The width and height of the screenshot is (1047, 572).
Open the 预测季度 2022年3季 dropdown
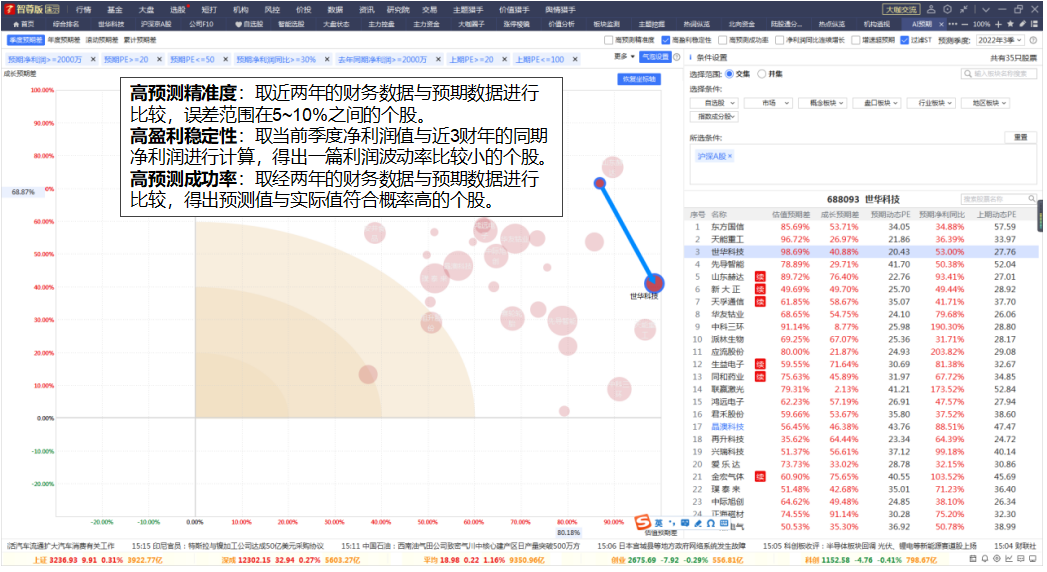[1002, 40]
